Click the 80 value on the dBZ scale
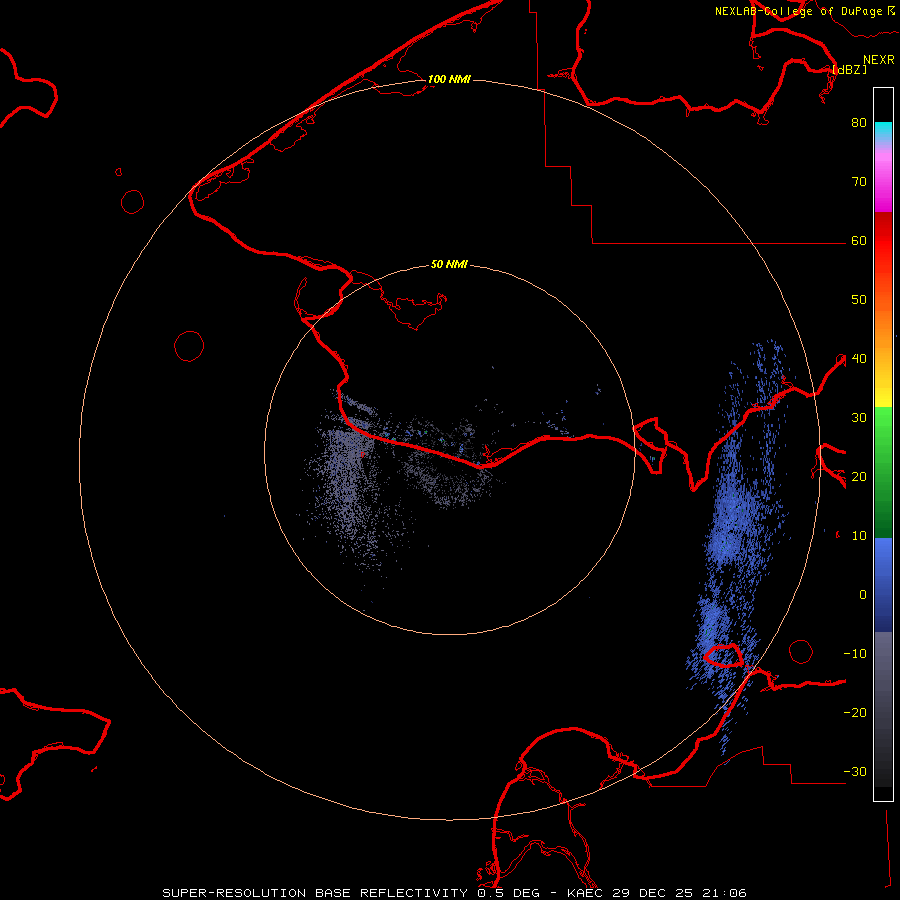 pos(859,123)
